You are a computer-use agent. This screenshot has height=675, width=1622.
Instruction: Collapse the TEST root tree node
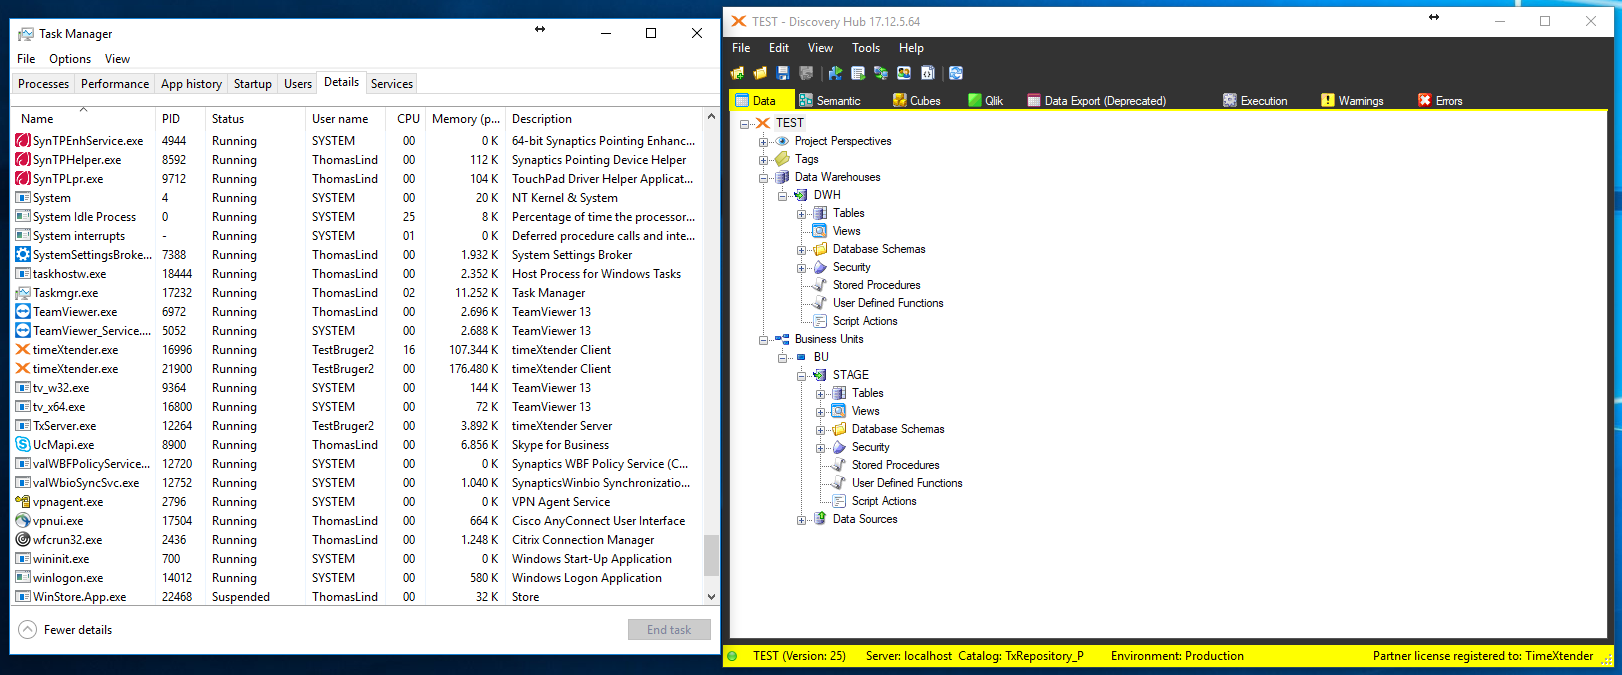click(x=744, y=124)
